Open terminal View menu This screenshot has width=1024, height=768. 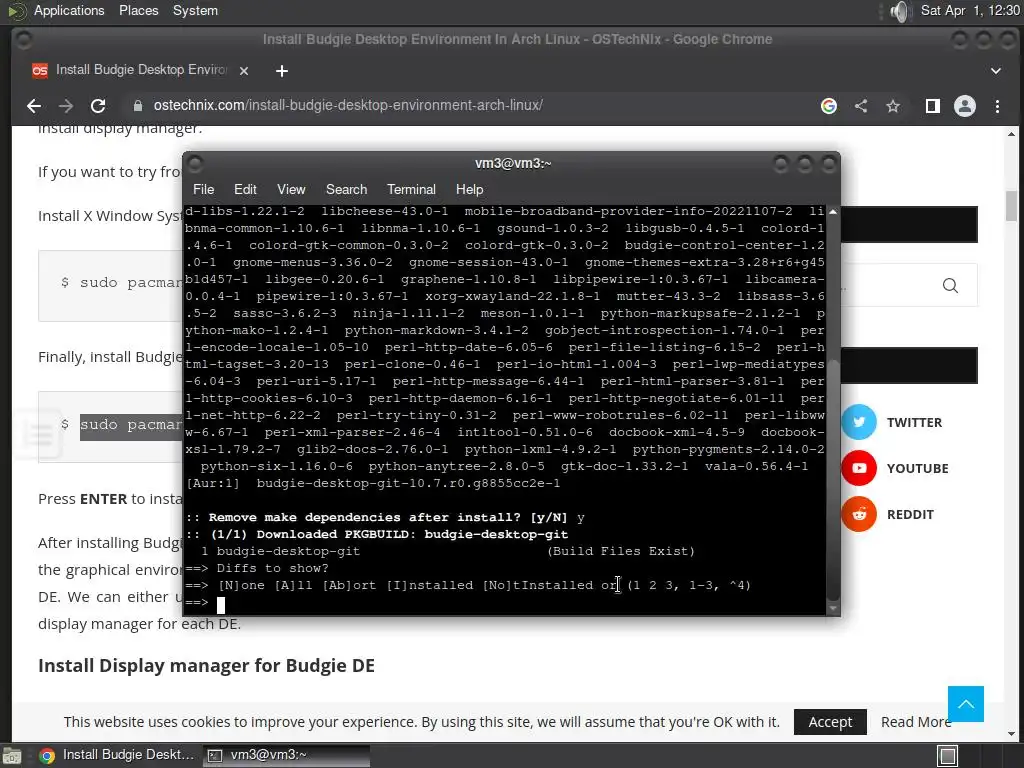point(291,189)
